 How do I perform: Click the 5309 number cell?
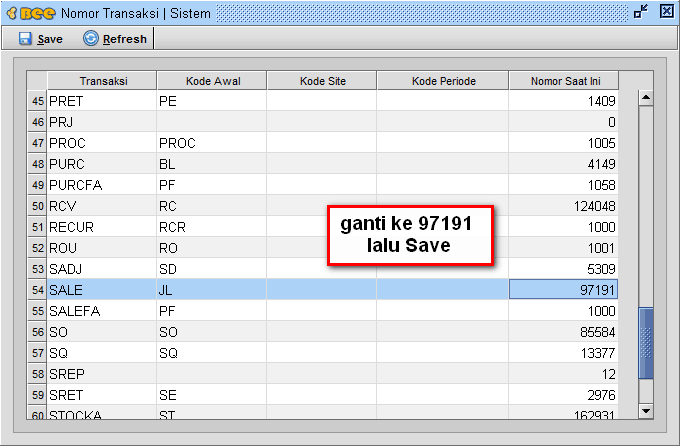pos(563,269)
